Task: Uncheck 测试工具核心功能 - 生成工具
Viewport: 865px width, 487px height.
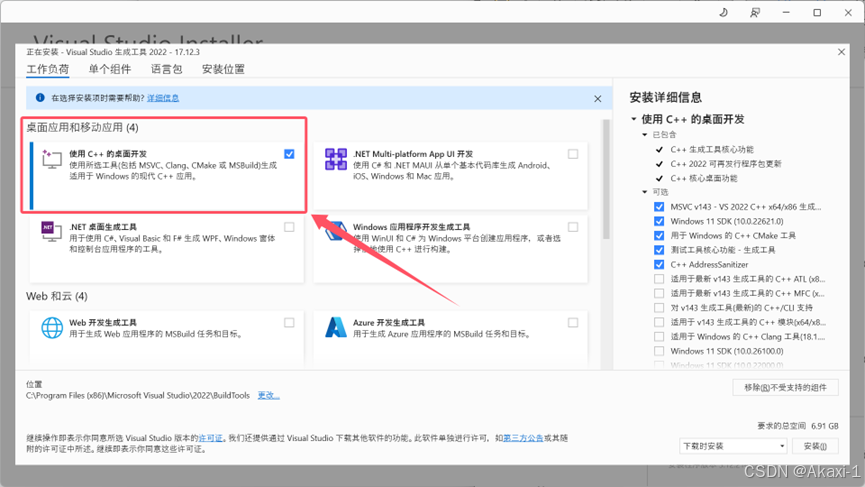Action: point(659,250)
